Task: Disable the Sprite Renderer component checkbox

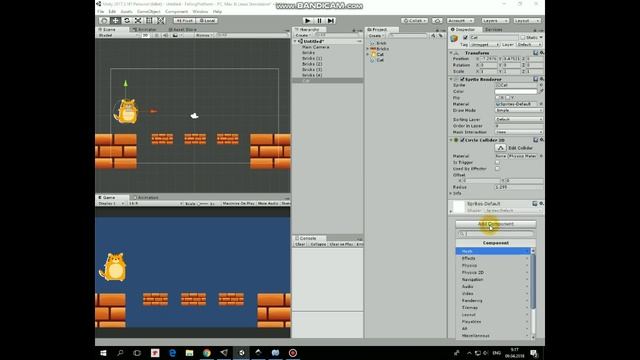Action: tap(462, 79)
